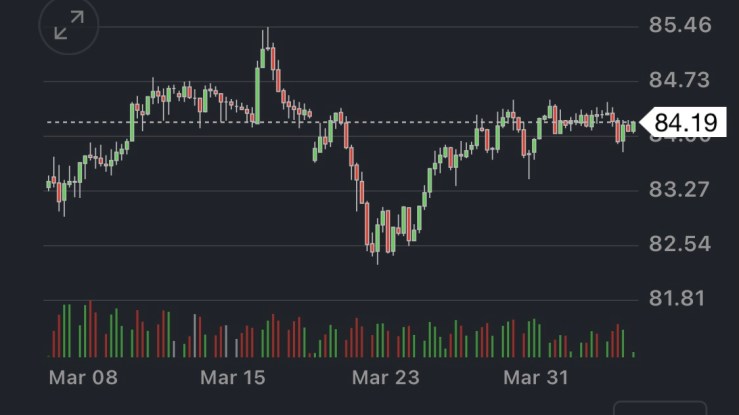The image size is (739, 415).
Task: Click the rightmost latest candlestick
Action: tap(633, 126)
